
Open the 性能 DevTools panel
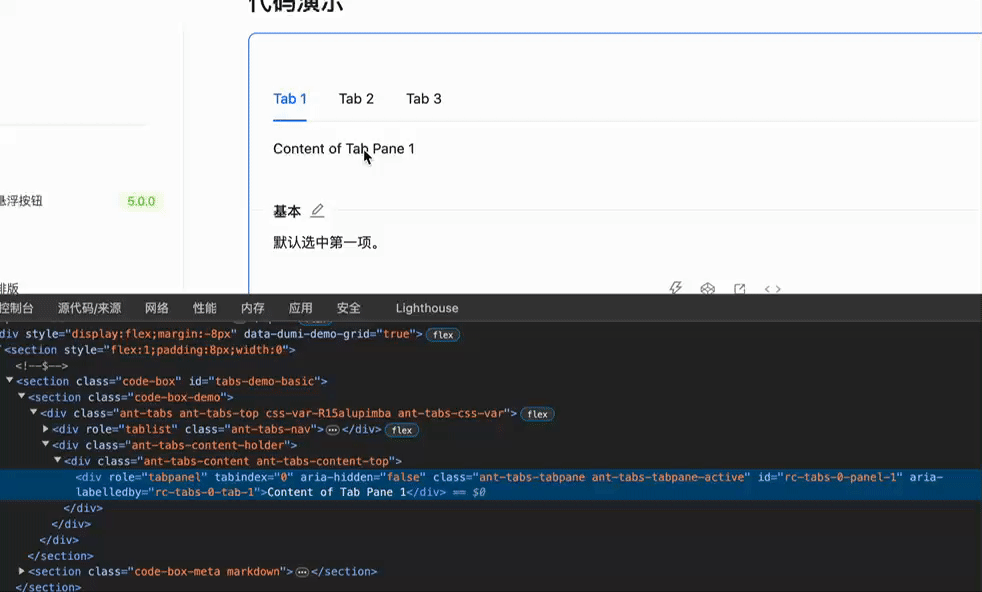tap(205, 308)
